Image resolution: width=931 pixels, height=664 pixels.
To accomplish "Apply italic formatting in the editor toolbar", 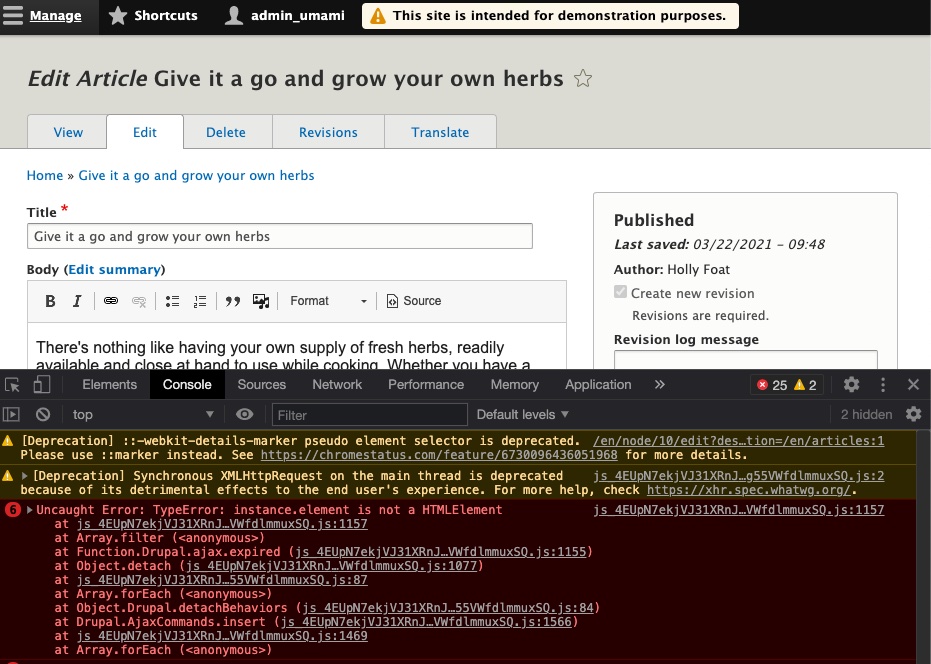I will pyautogui.click(x=77, y=301).
